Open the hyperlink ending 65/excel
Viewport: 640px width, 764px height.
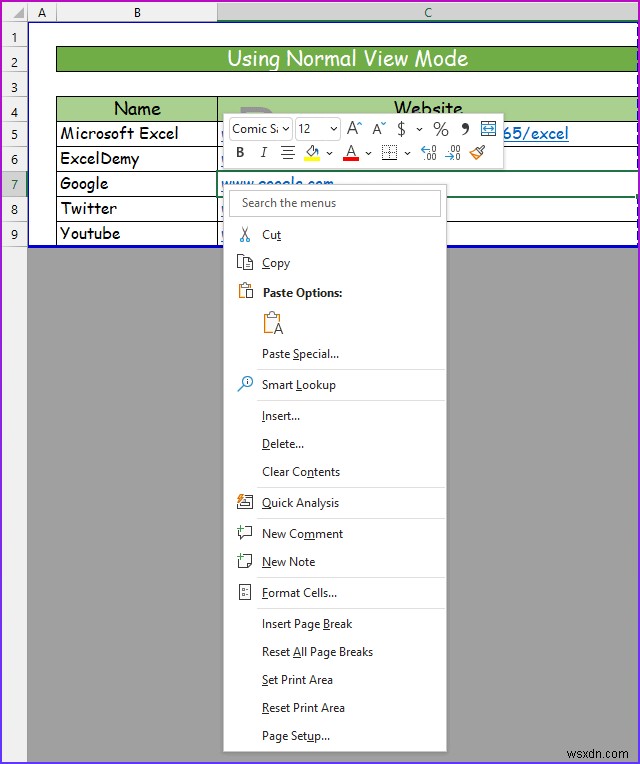(x=535, y=134)
